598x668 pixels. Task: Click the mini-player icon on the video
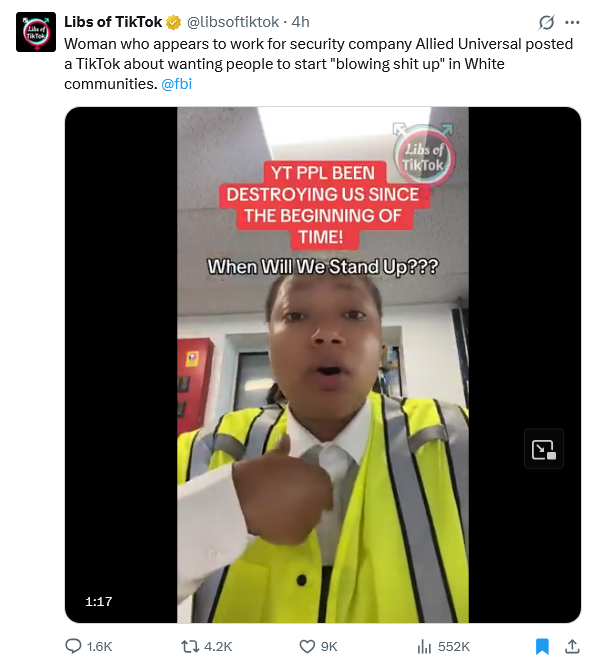(x=544, y=449)
